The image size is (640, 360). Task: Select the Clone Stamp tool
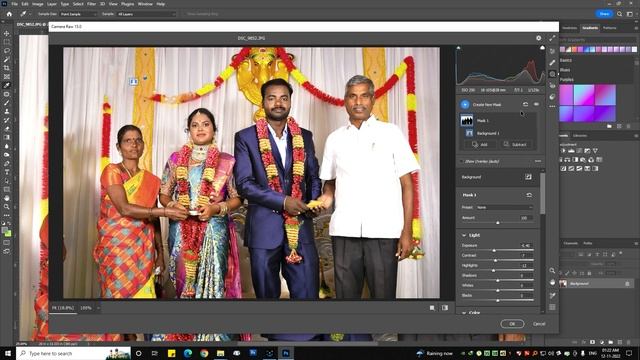pos(7,111)
